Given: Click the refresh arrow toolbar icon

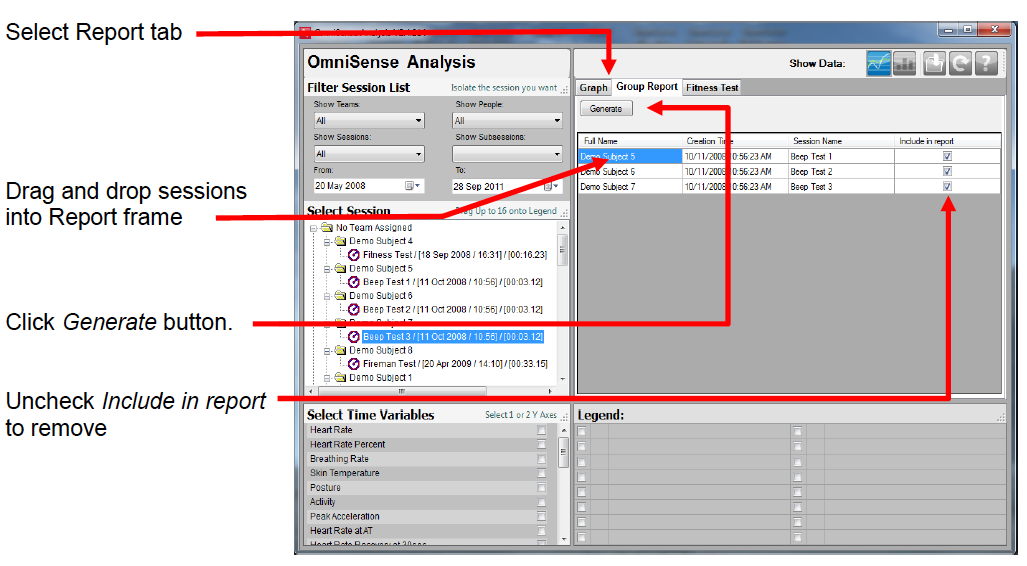Looking at the screenshot, I should (960, 64).
